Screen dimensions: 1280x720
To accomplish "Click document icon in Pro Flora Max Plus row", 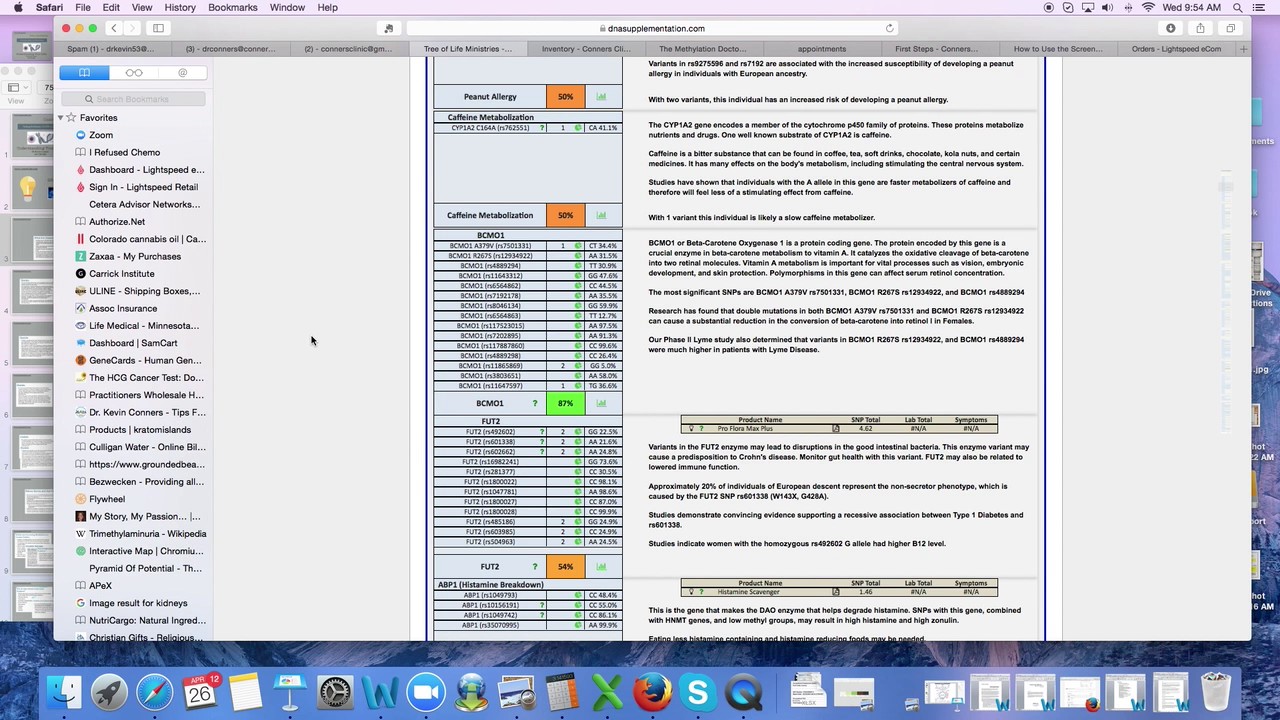I will (x=836, y=428).
